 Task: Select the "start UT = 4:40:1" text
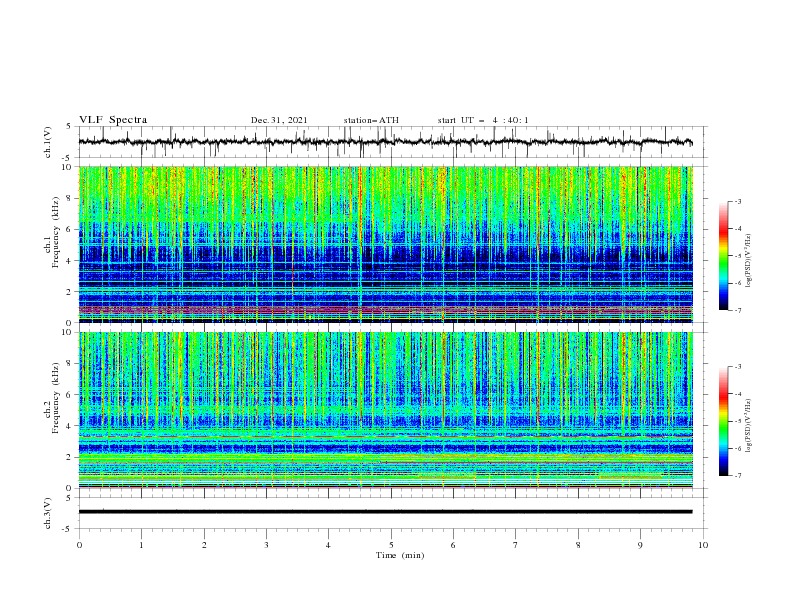pyautogui.click(x=483, y=120)
